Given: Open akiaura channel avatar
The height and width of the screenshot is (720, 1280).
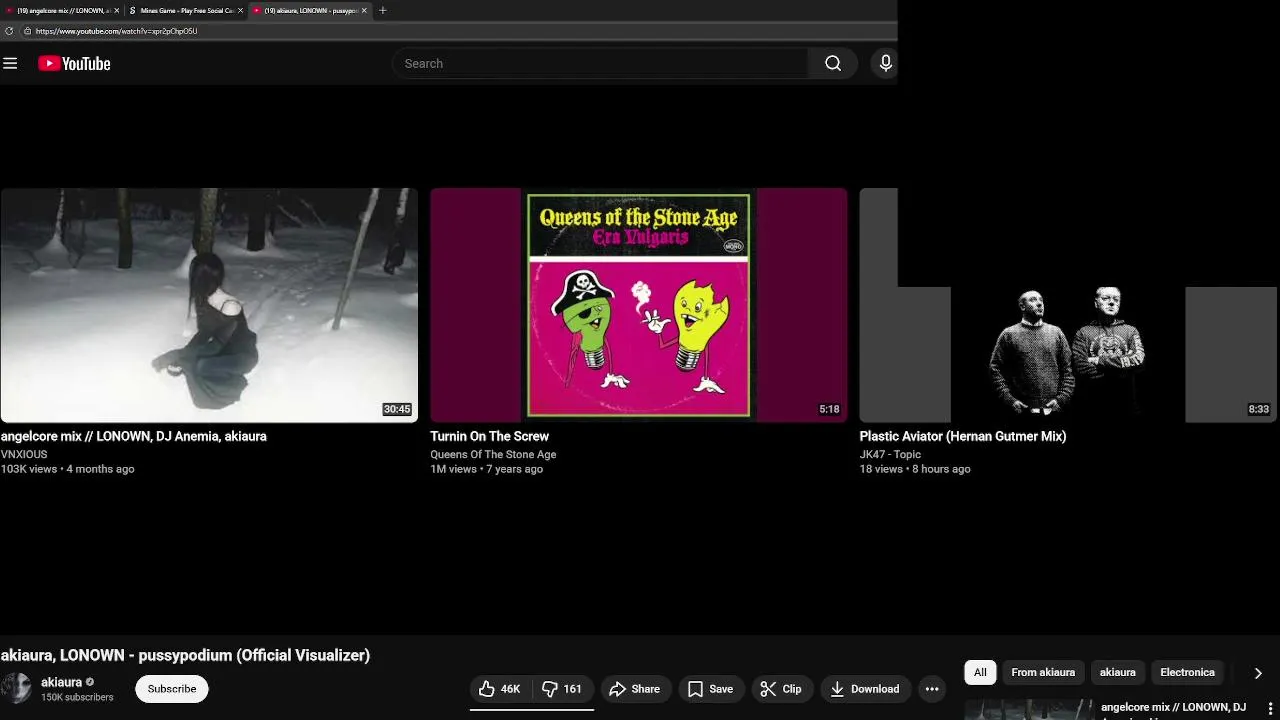Looking at the screenshot, I should 16,689.
